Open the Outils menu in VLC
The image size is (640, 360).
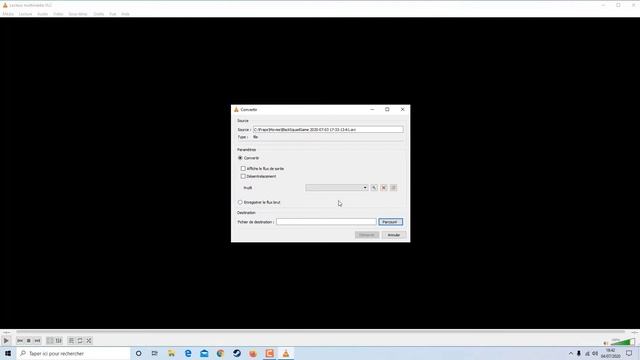click(99, 14)
